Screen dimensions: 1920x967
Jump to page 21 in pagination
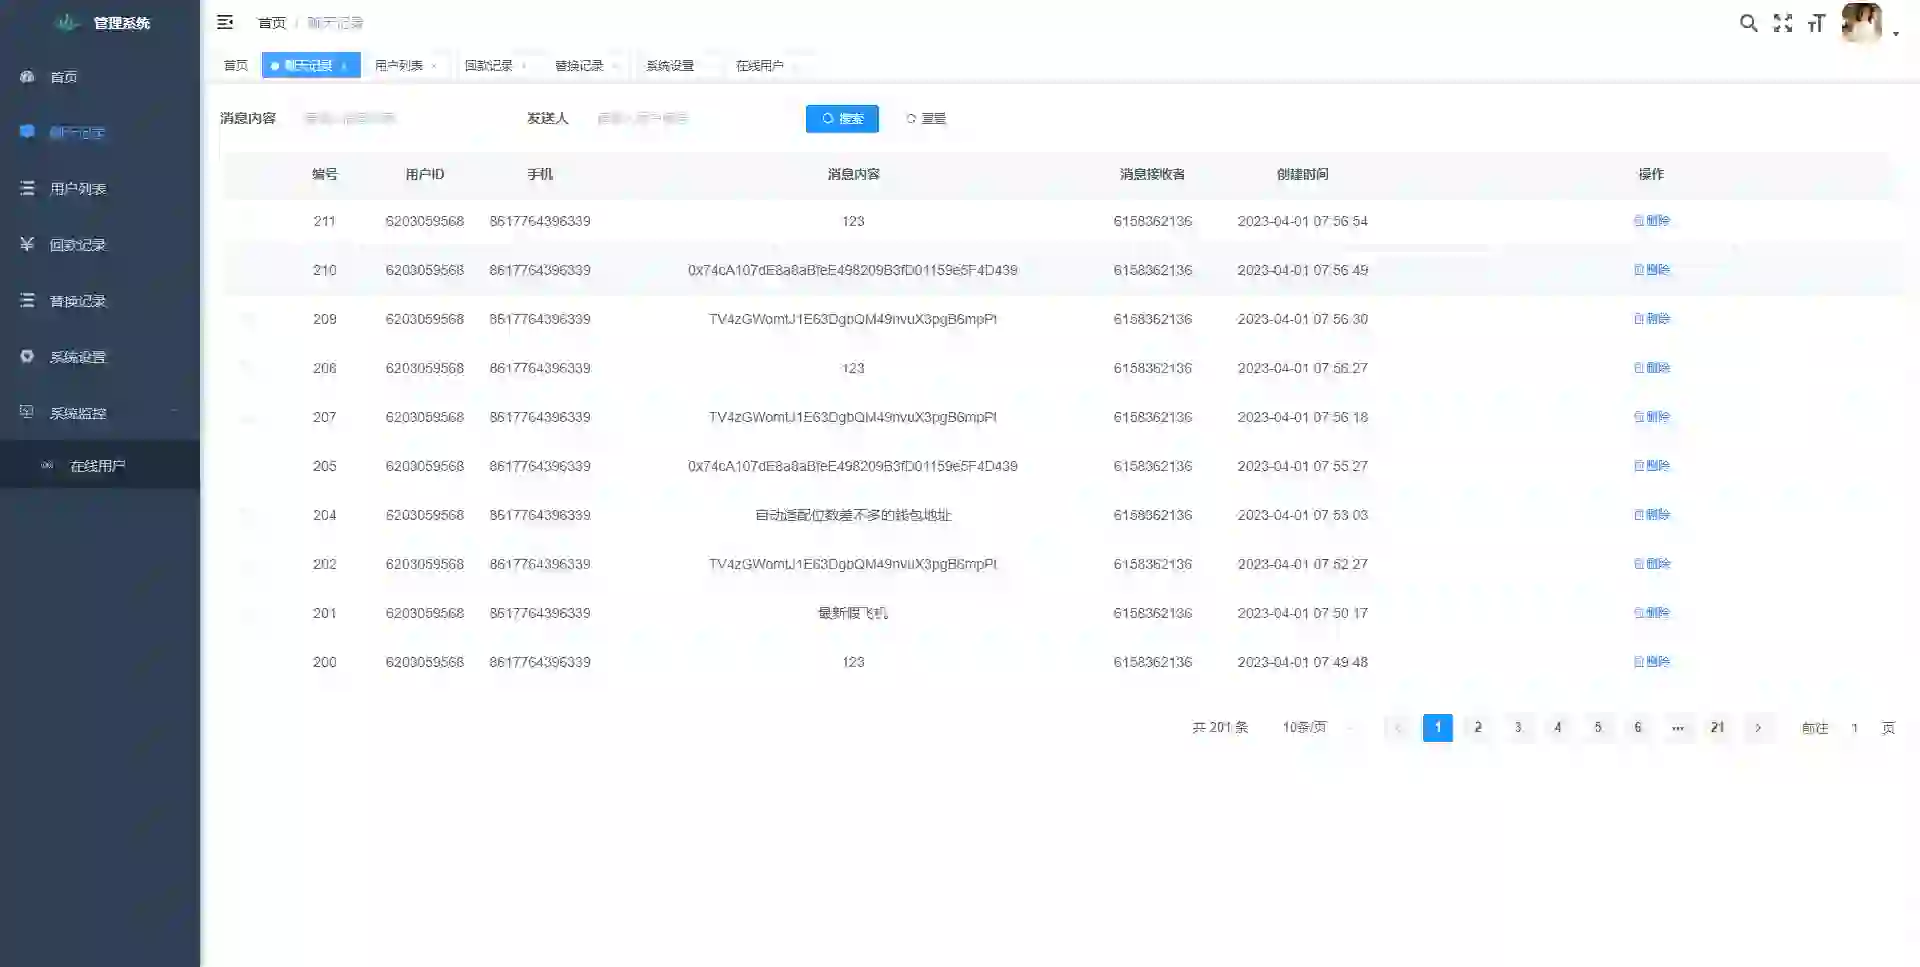(x=1717, y=728)
